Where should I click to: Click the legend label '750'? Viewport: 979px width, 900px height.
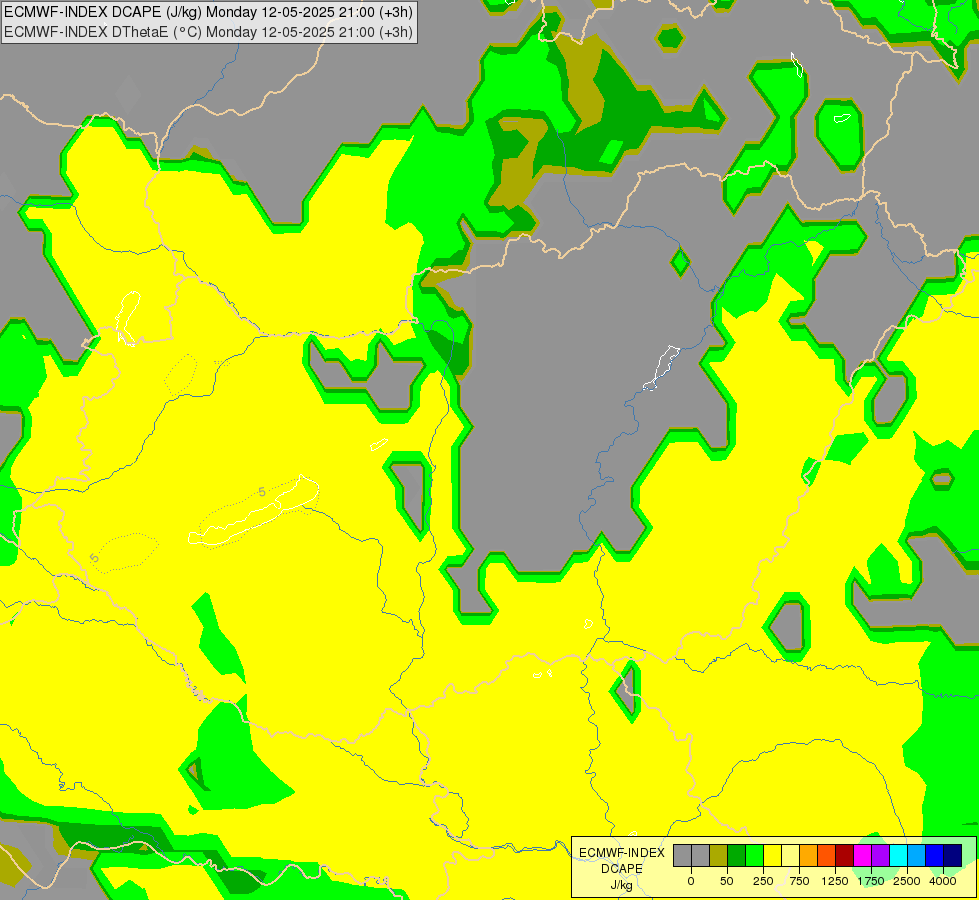799,881
